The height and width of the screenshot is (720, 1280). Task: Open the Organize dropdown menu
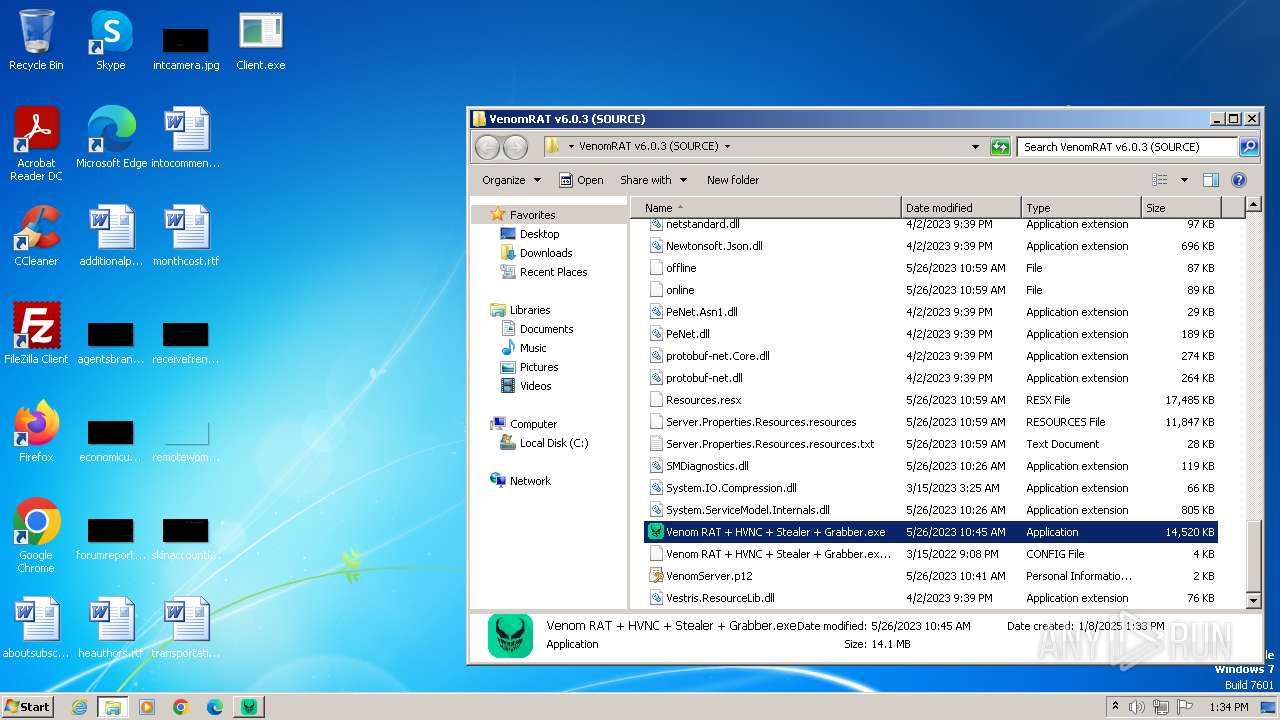511,180
